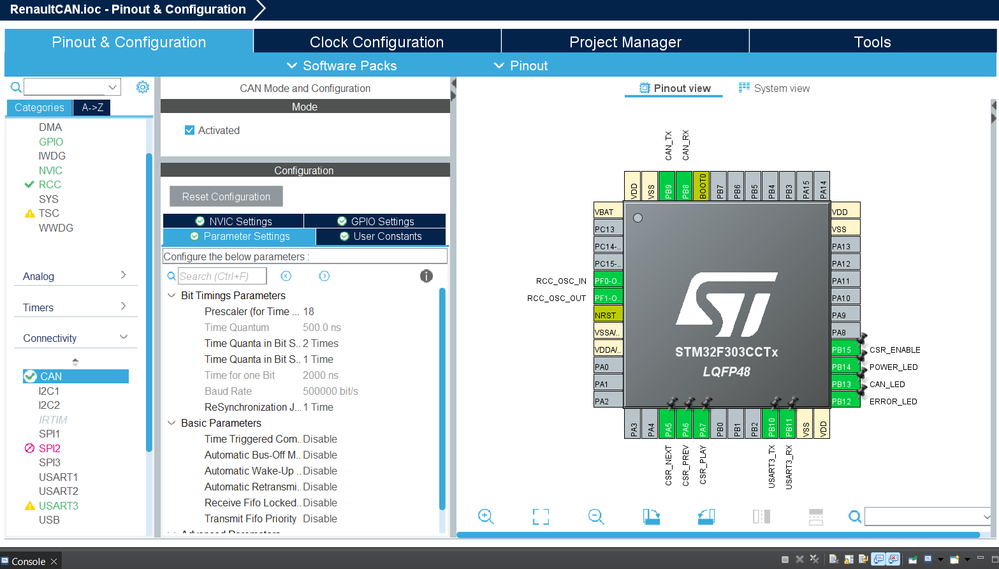Open the Tools tab
This screenshot has width=999, height=569.
pos(872,42)
